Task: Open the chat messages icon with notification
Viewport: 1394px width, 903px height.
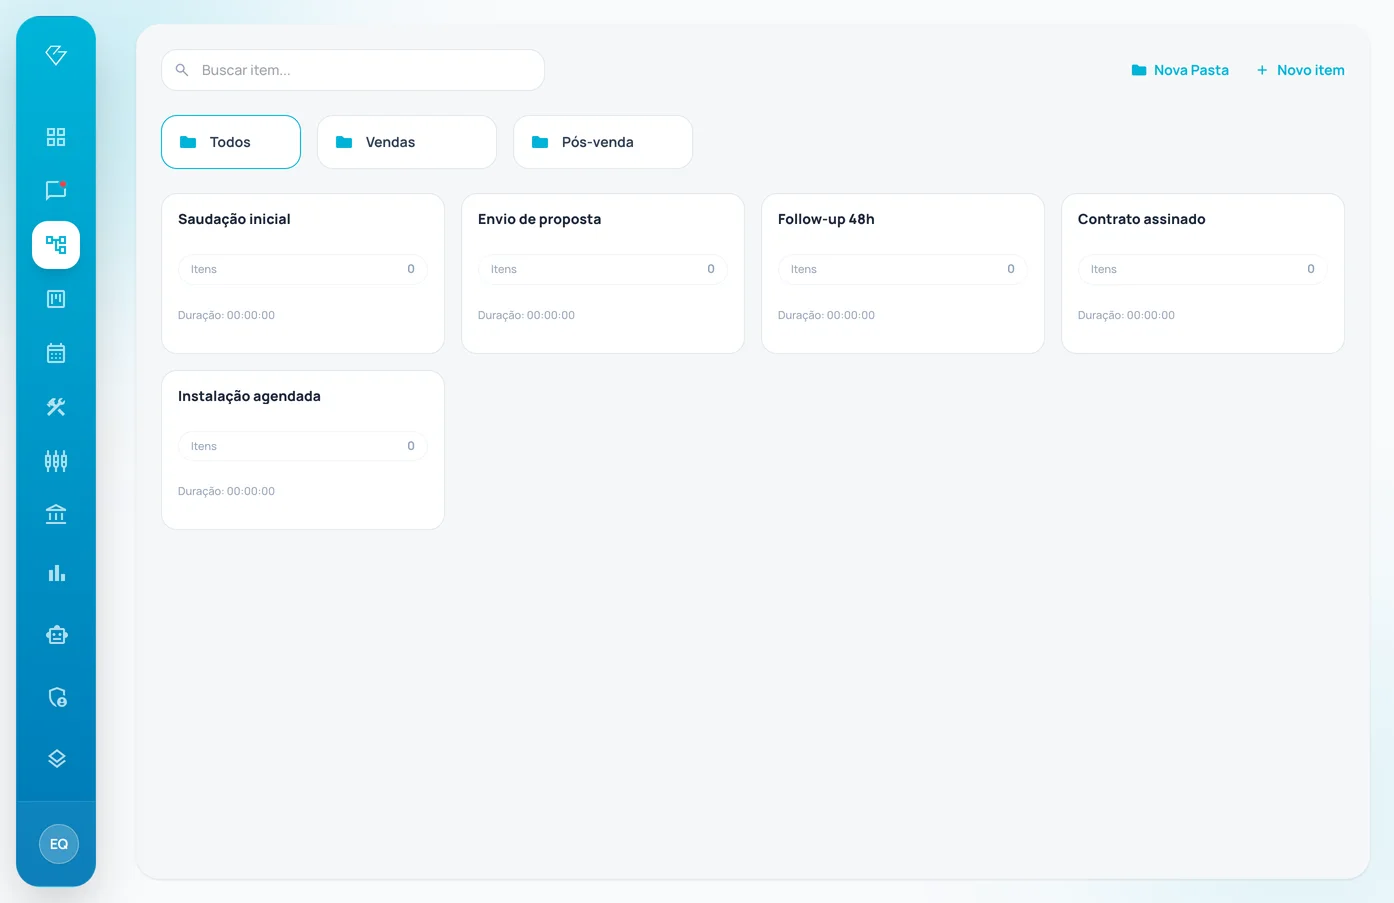Action: 56,190
